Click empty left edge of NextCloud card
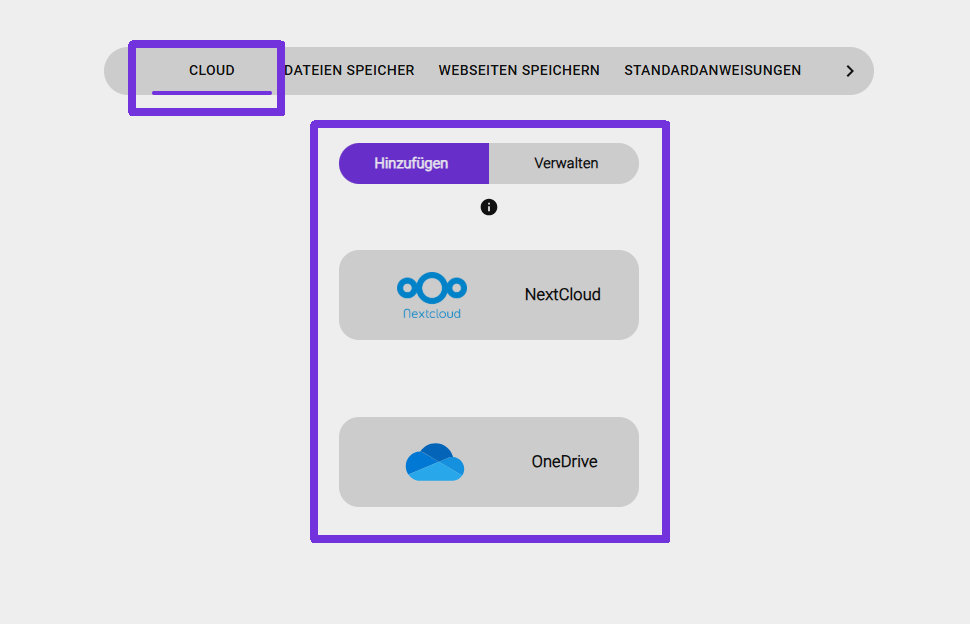 point(360,295)
